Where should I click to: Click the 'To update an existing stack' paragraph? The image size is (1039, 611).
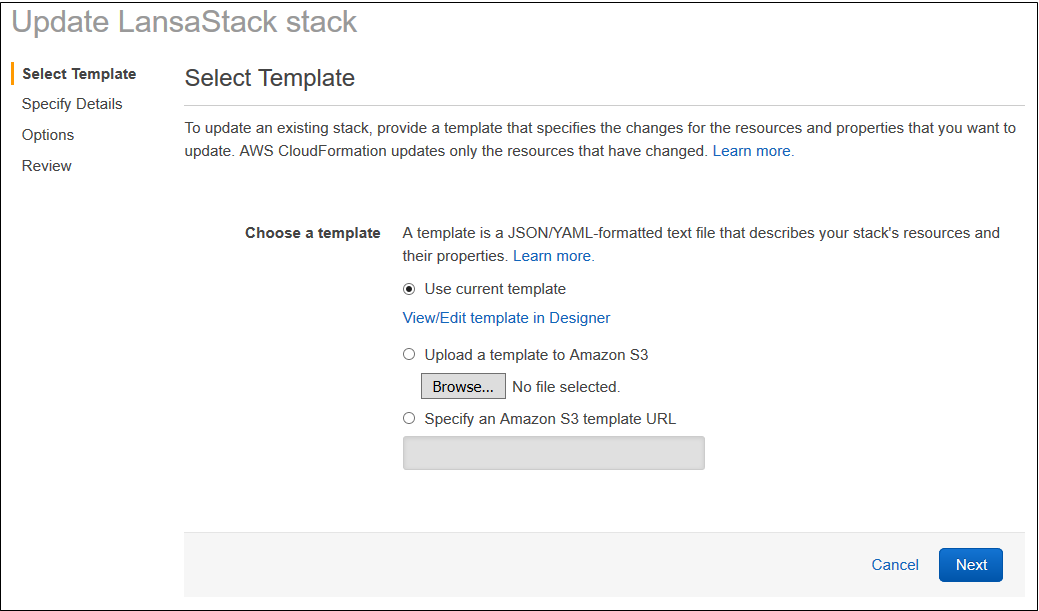[x=600, y=129]
